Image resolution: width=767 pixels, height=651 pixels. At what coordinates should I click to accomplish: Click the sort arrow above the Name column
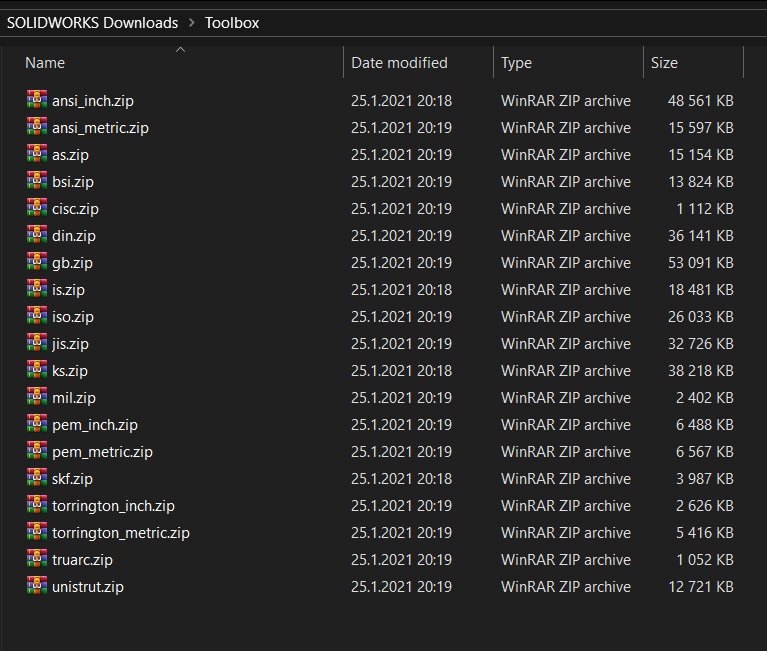180,49
